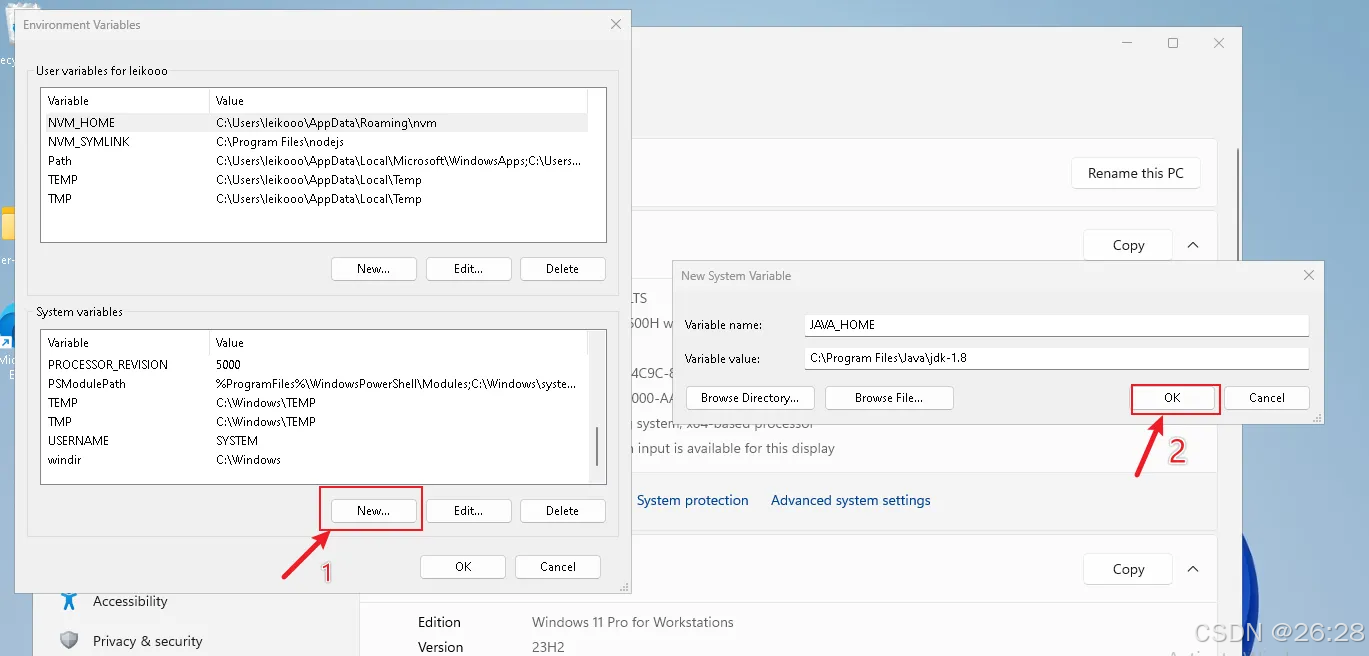
Task: Maximize the Settings window
Action: [1173, 43]
